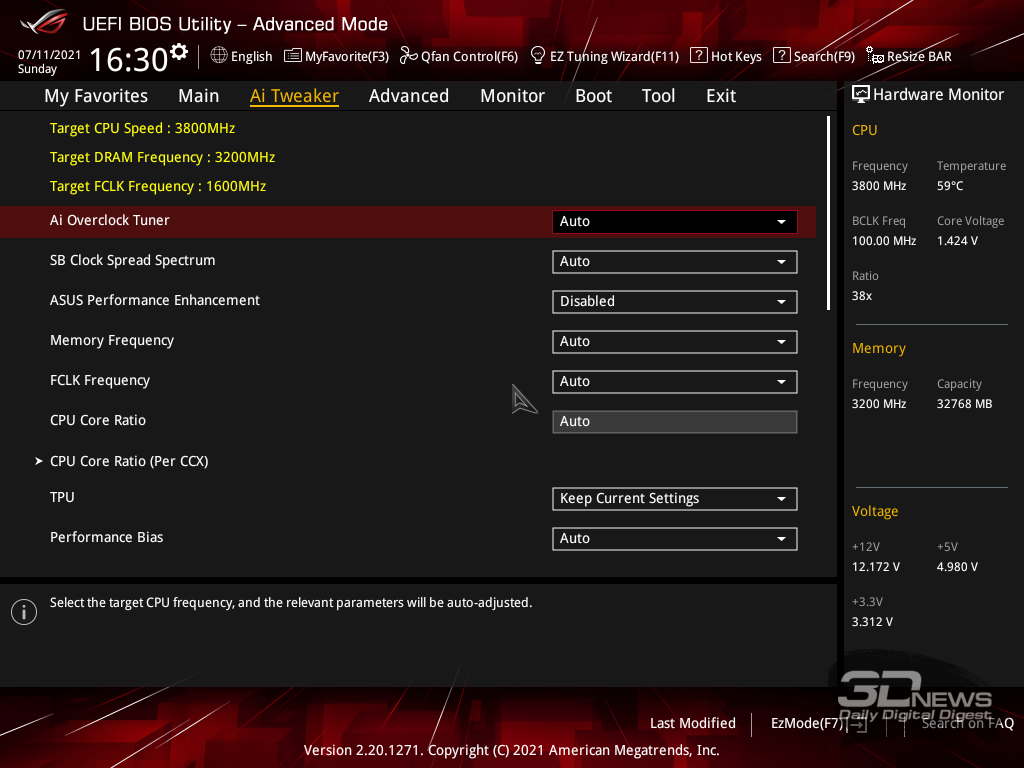Select Performance Bias label
This screenshot has width=1024, height=768.
pos(106,537)
